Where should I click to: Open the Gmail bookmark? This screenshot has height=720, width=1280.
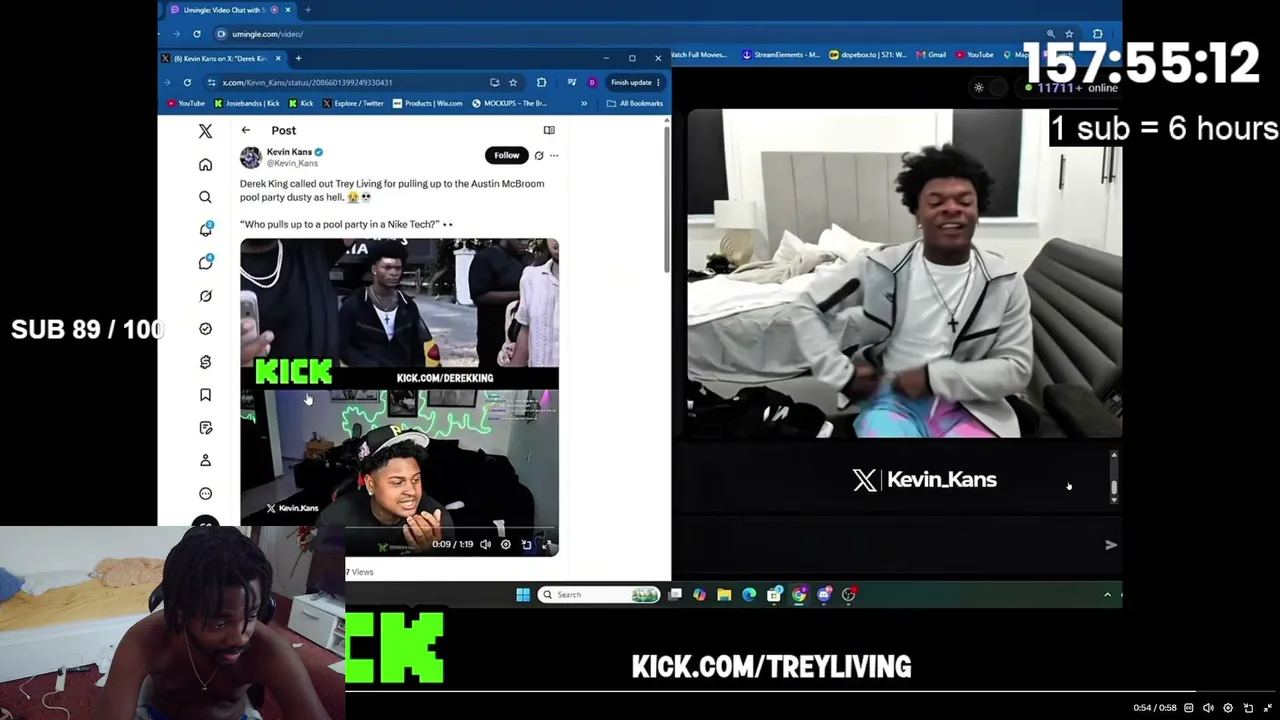[x=931, y=55]
